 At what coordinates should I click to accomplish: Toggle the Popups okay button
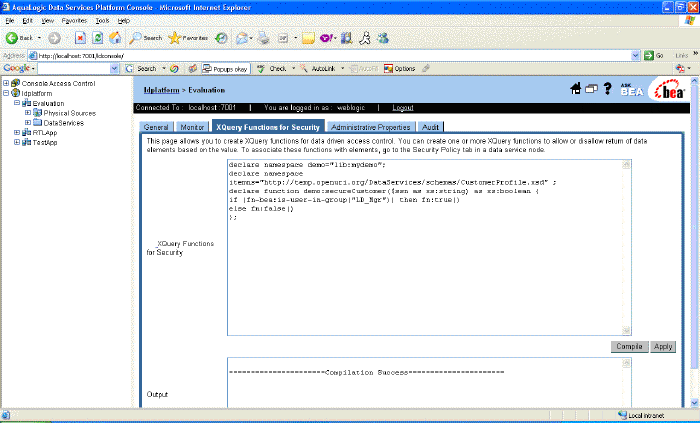(225, 69)
